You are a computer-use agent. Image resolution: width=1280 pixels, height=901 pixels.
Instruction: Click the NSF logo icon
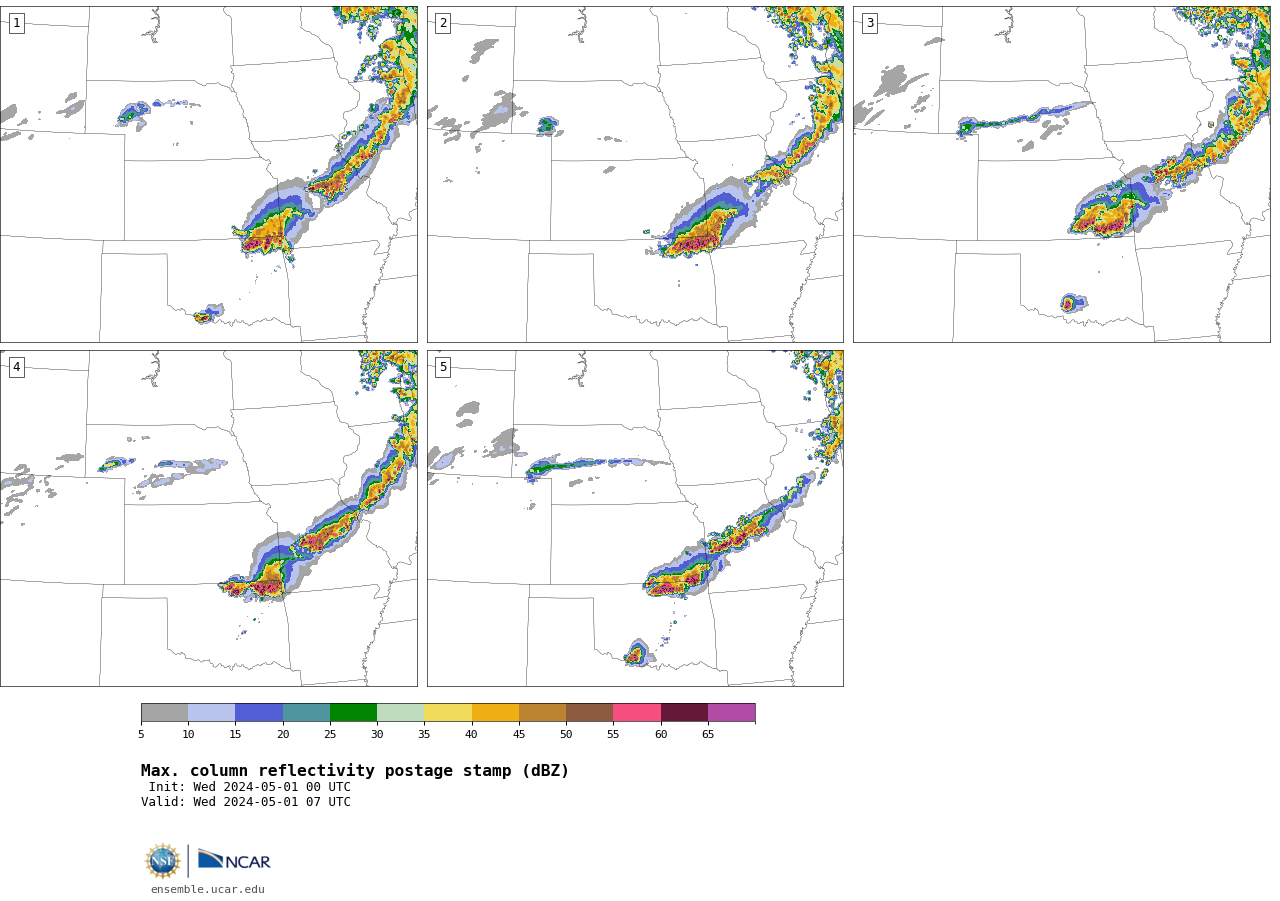click(163, 861)
